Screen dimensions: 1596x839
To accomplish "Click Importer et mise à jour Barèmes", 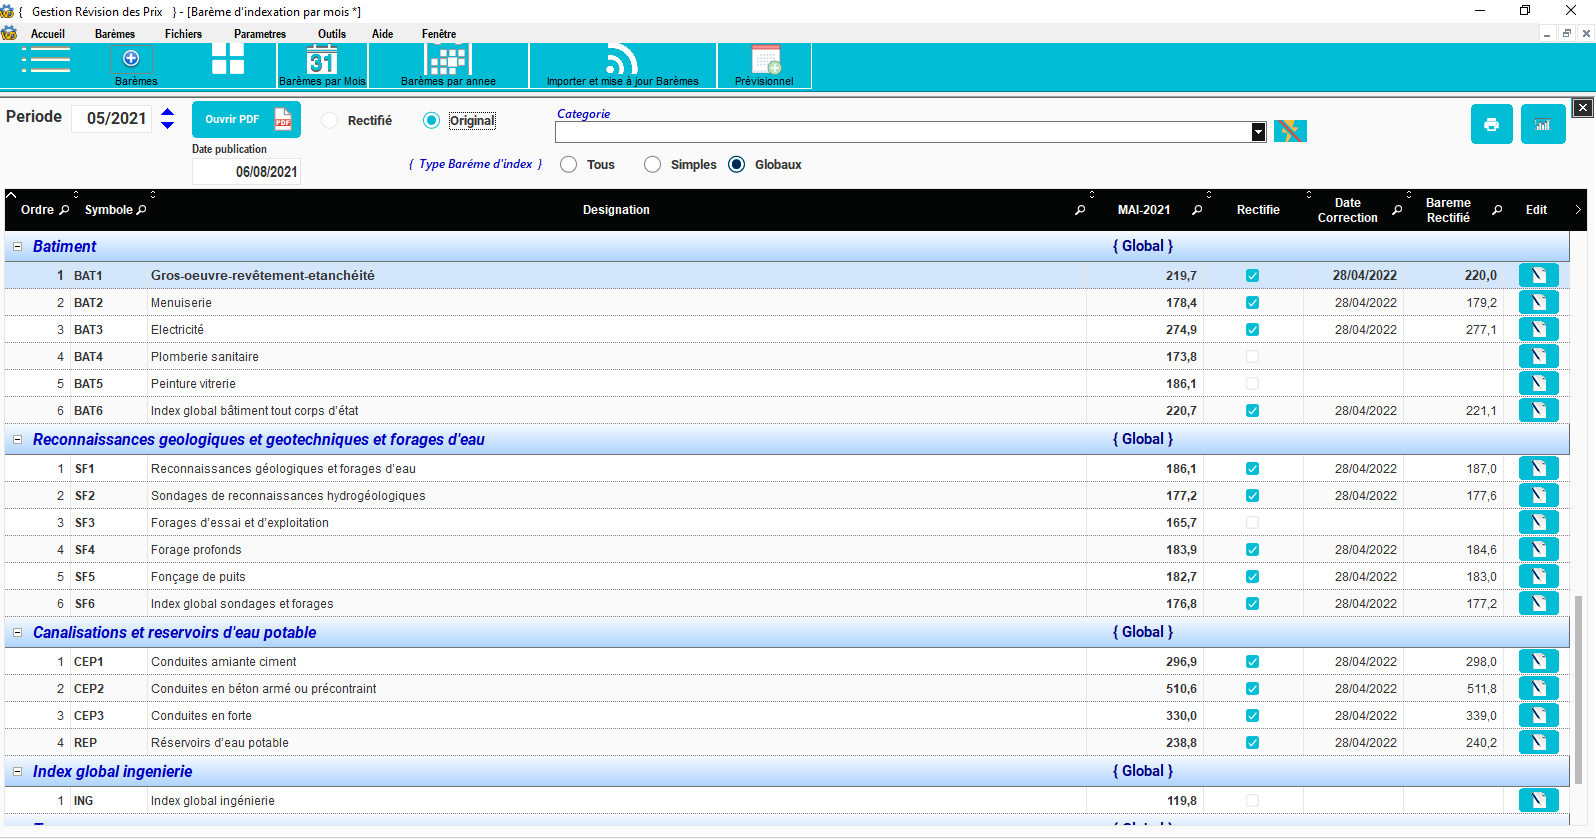I will 622,66.
